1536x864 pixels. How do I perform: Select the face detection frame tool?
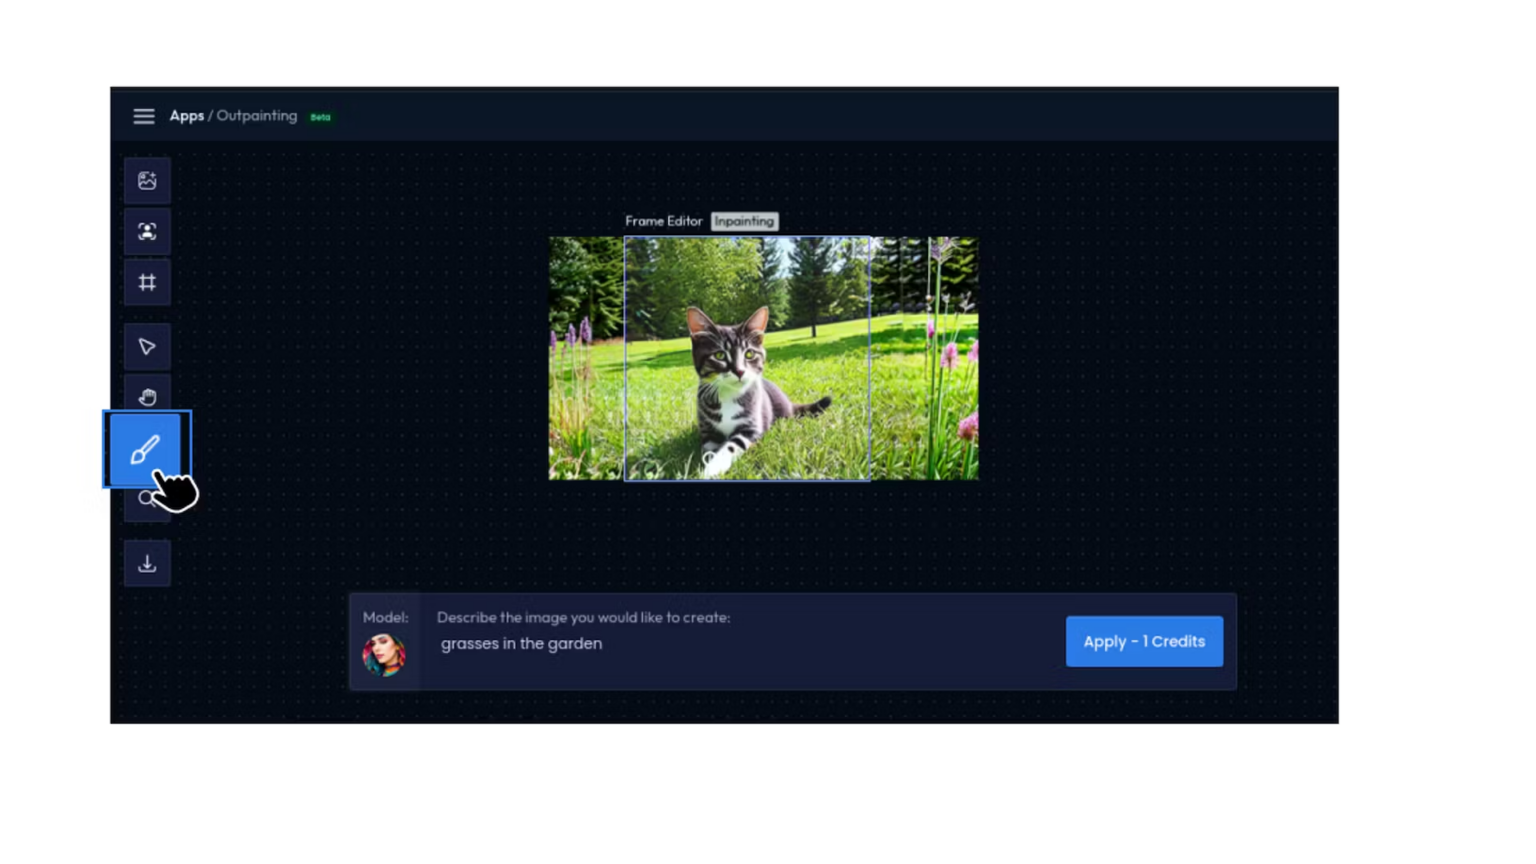147,232
